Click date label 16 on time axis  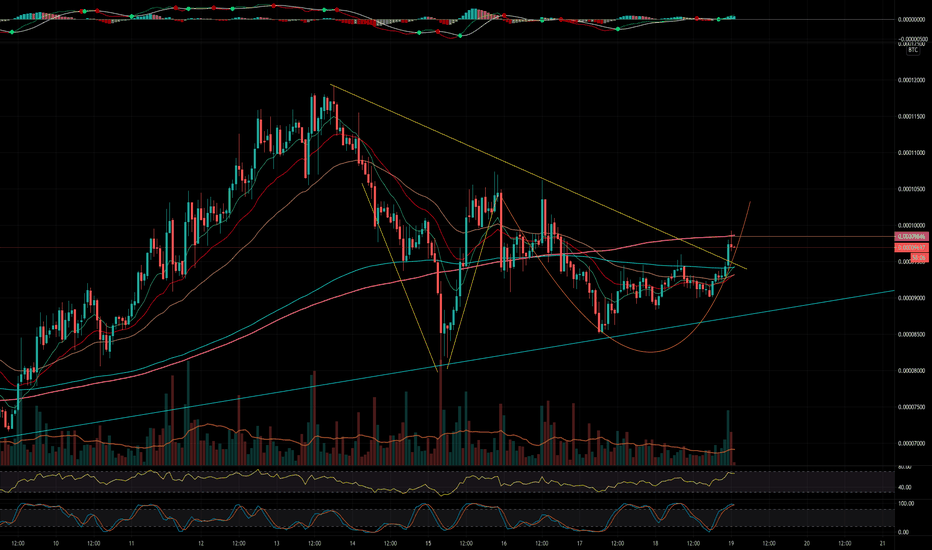(503, 543)
